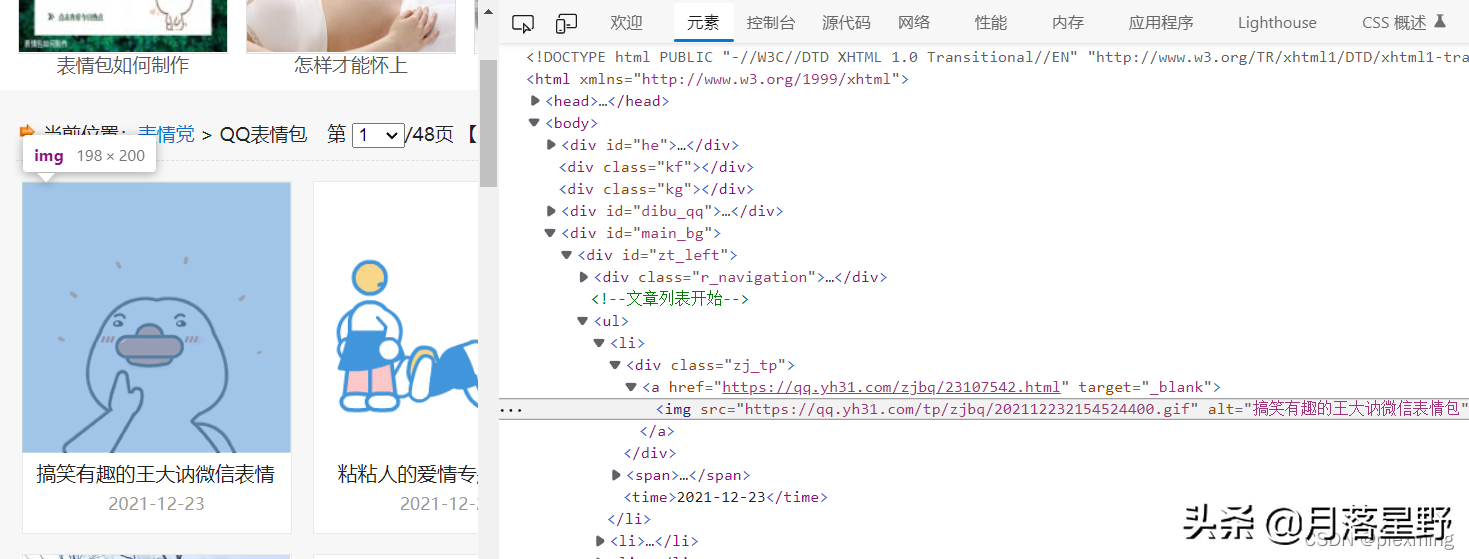
Task: Open the 网络 tab
Action: pos(914,23)
